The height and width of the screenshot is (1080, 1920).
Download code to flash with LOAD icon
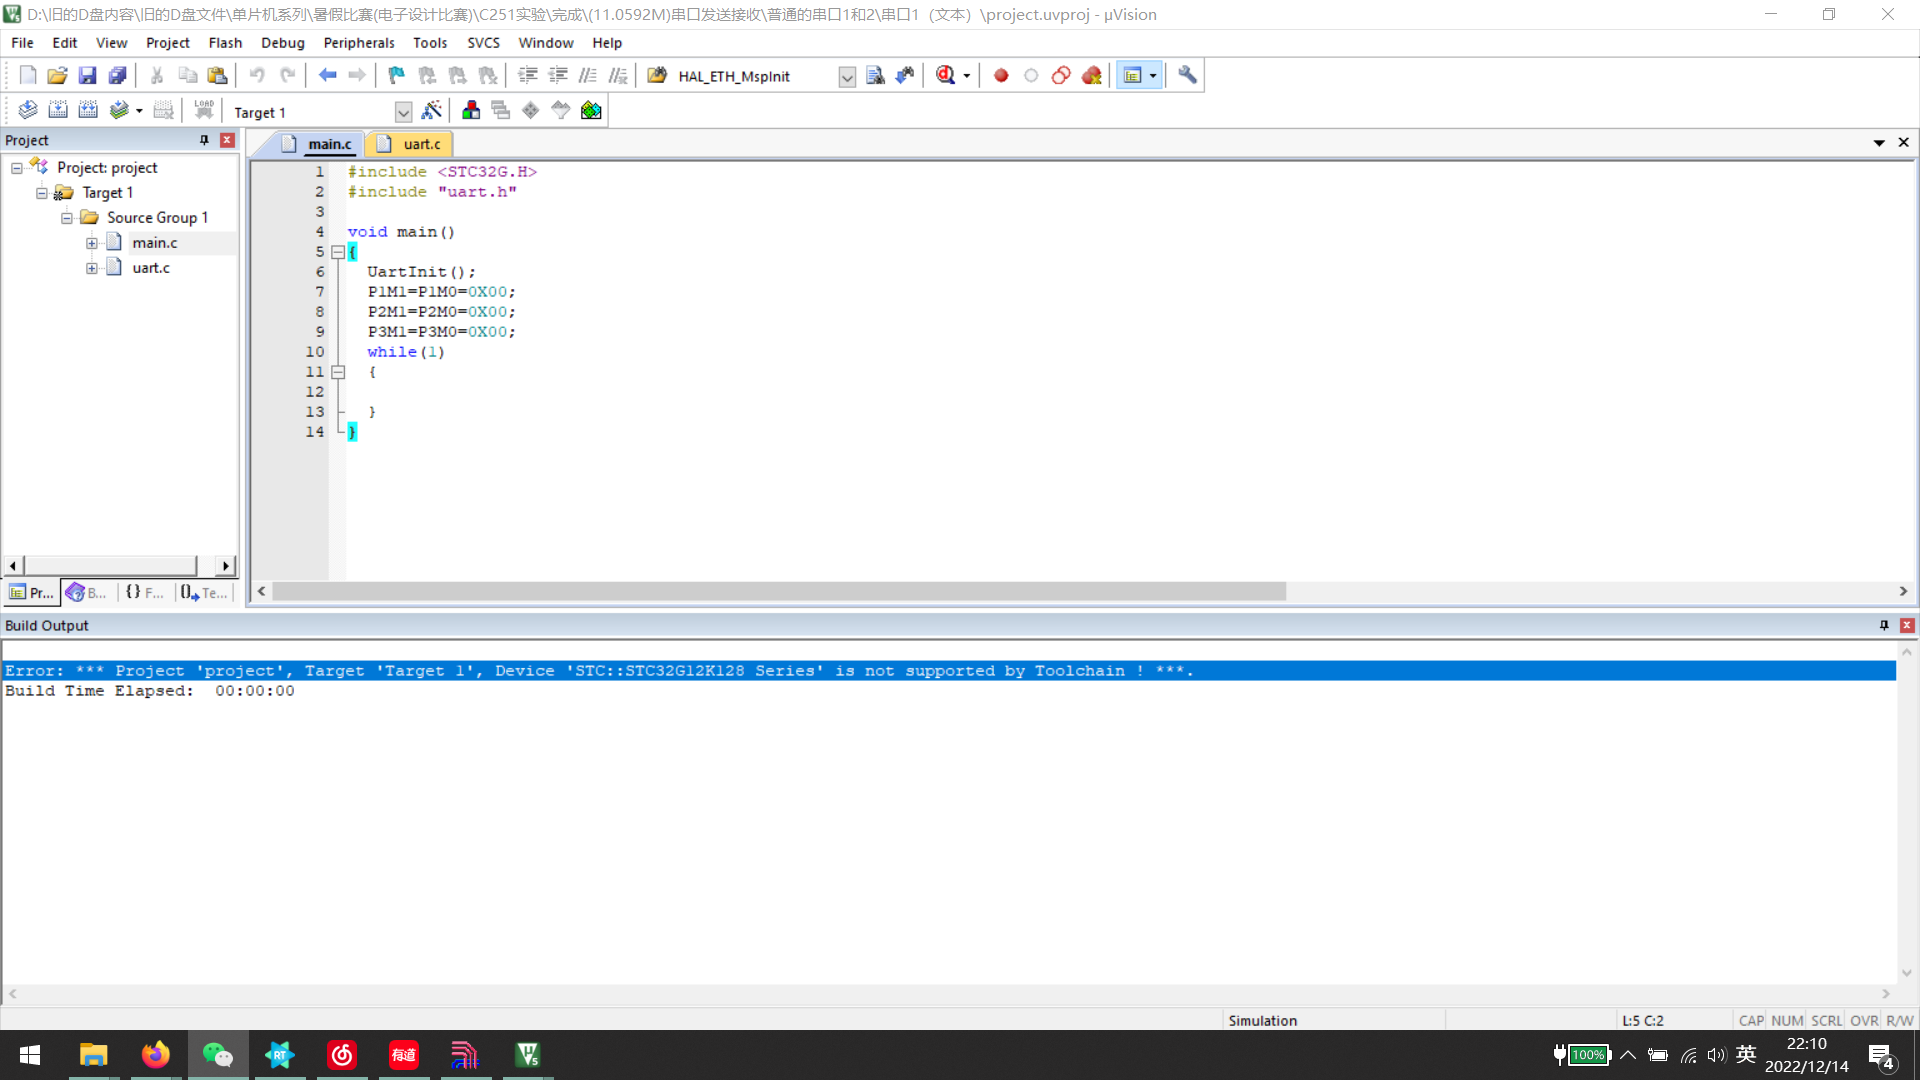[x=204, y=110]
